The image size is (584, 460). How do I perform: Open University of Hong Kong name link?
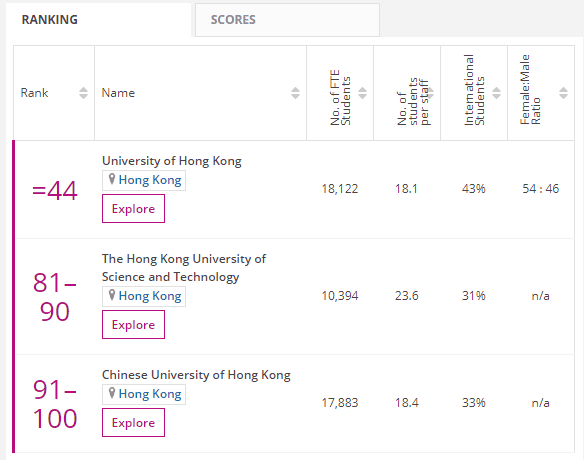coord(172,161)
